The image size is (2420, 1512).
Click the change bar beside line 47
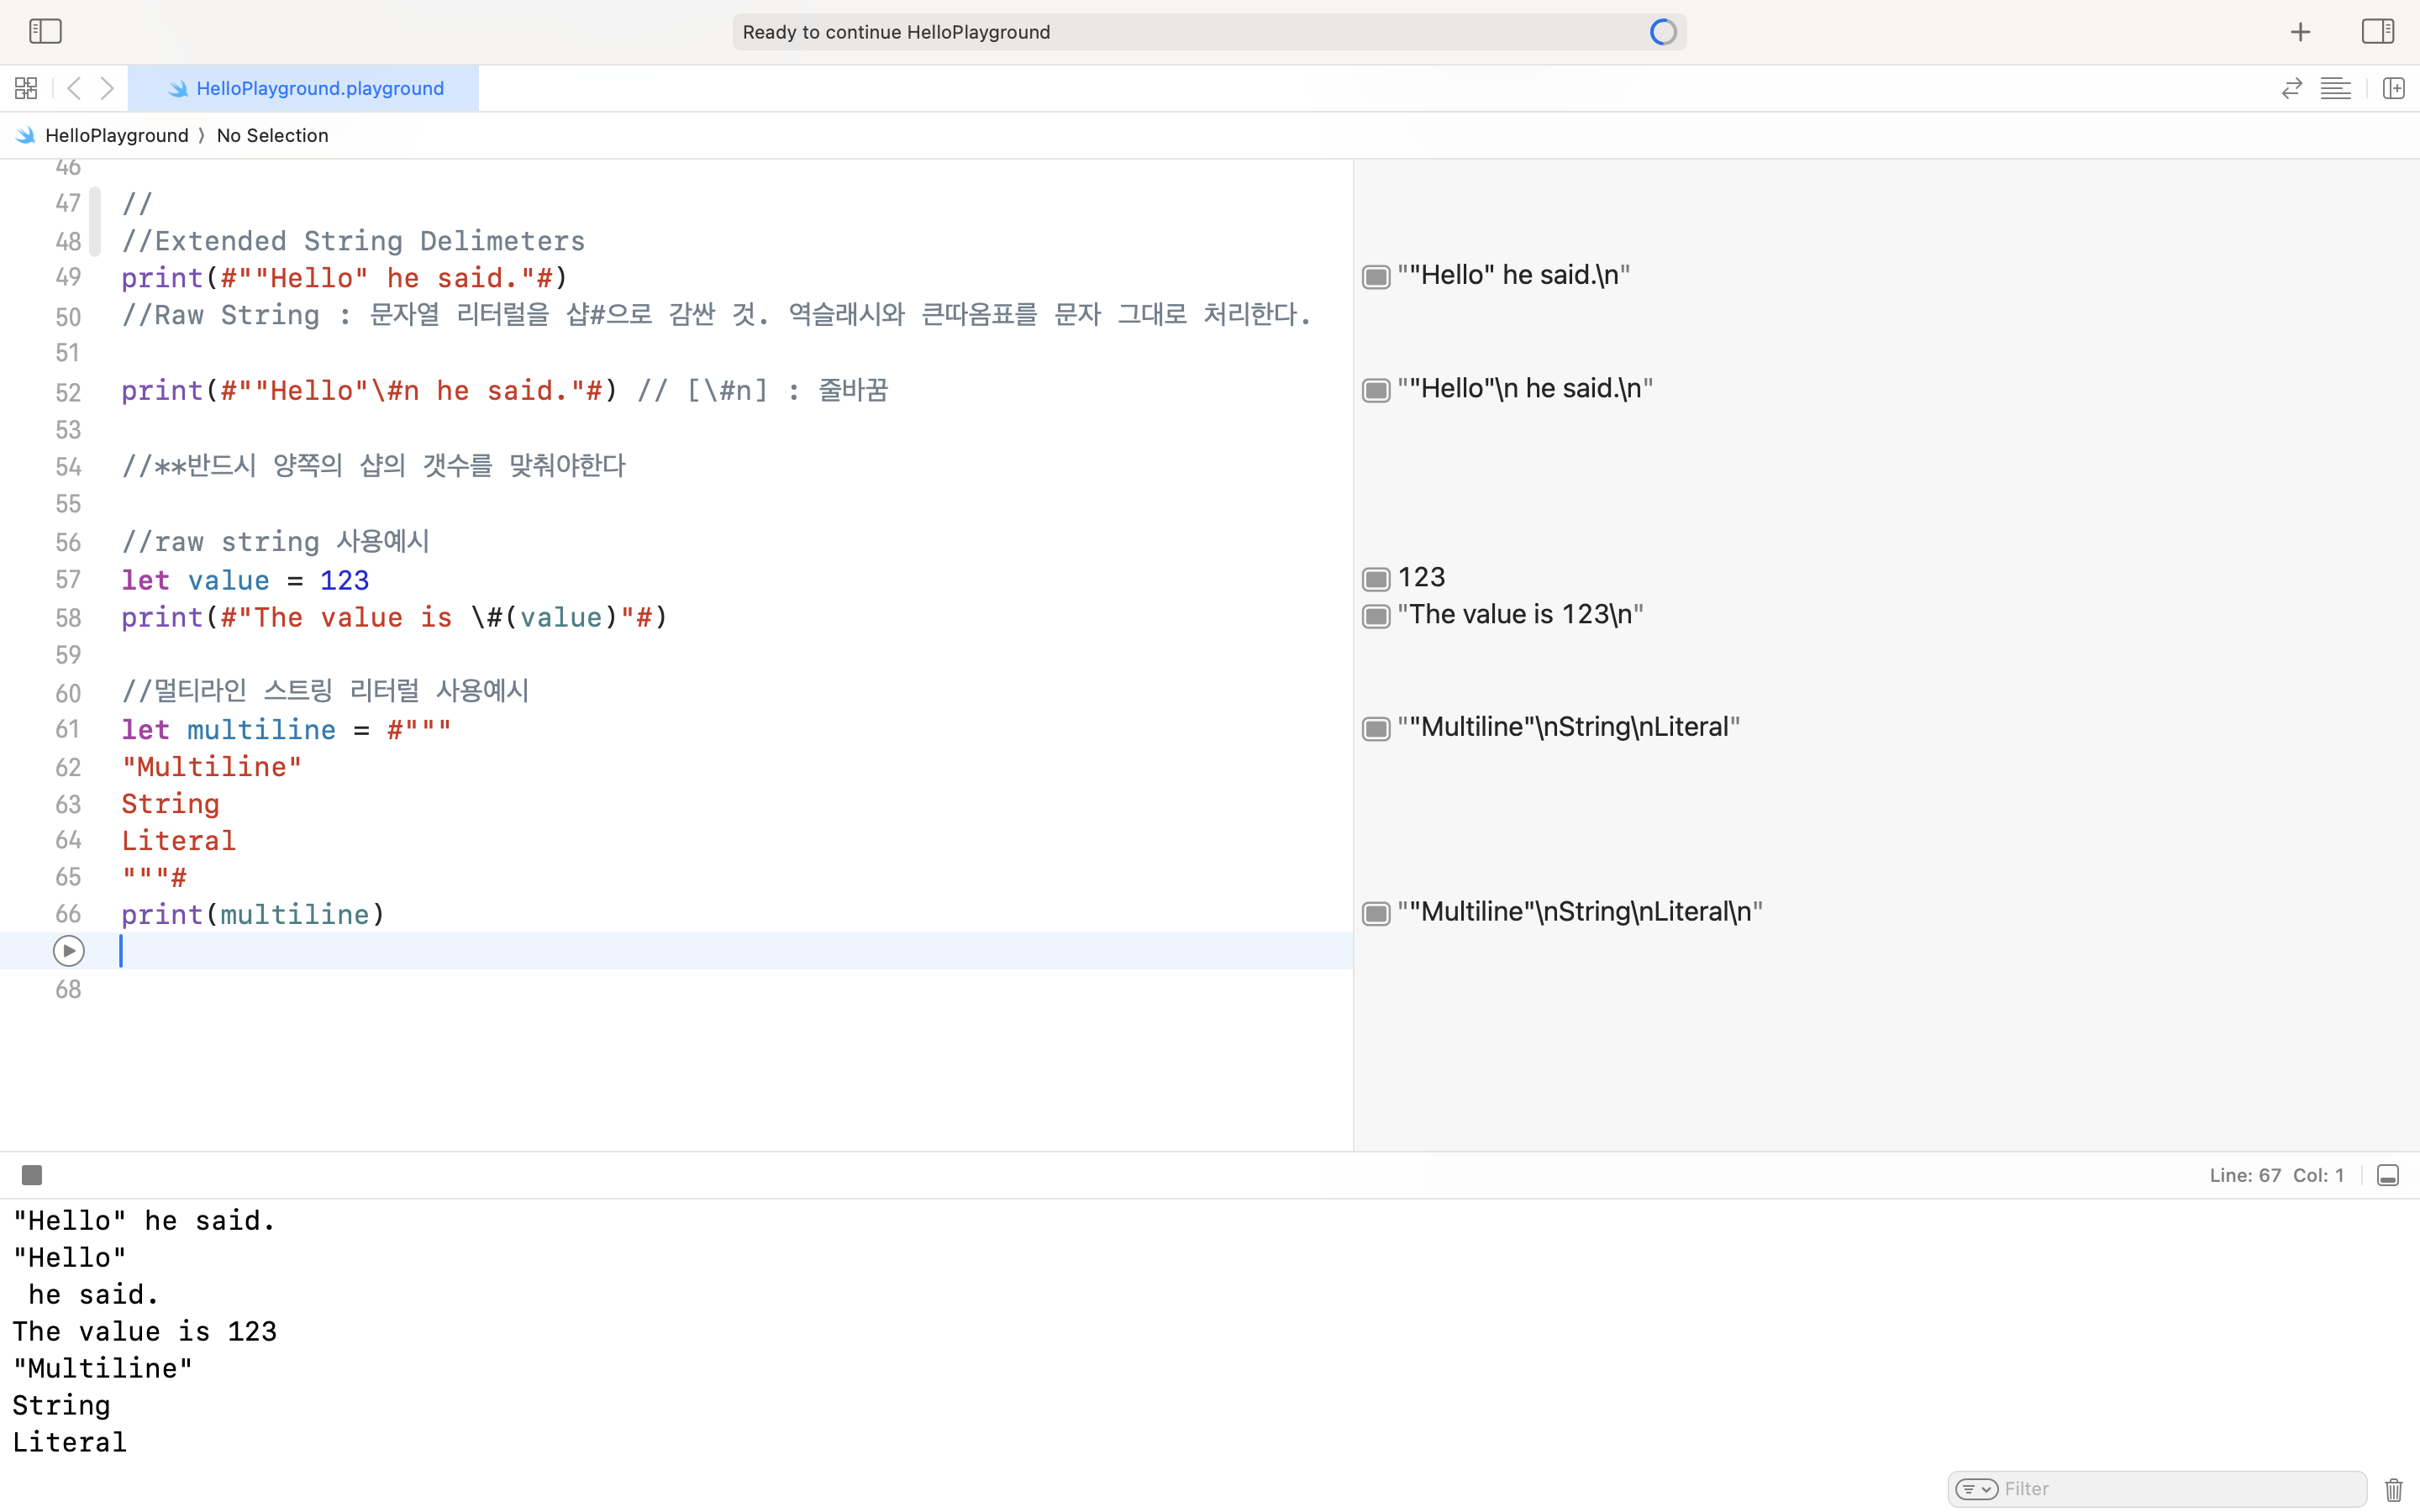pos(95,221)
